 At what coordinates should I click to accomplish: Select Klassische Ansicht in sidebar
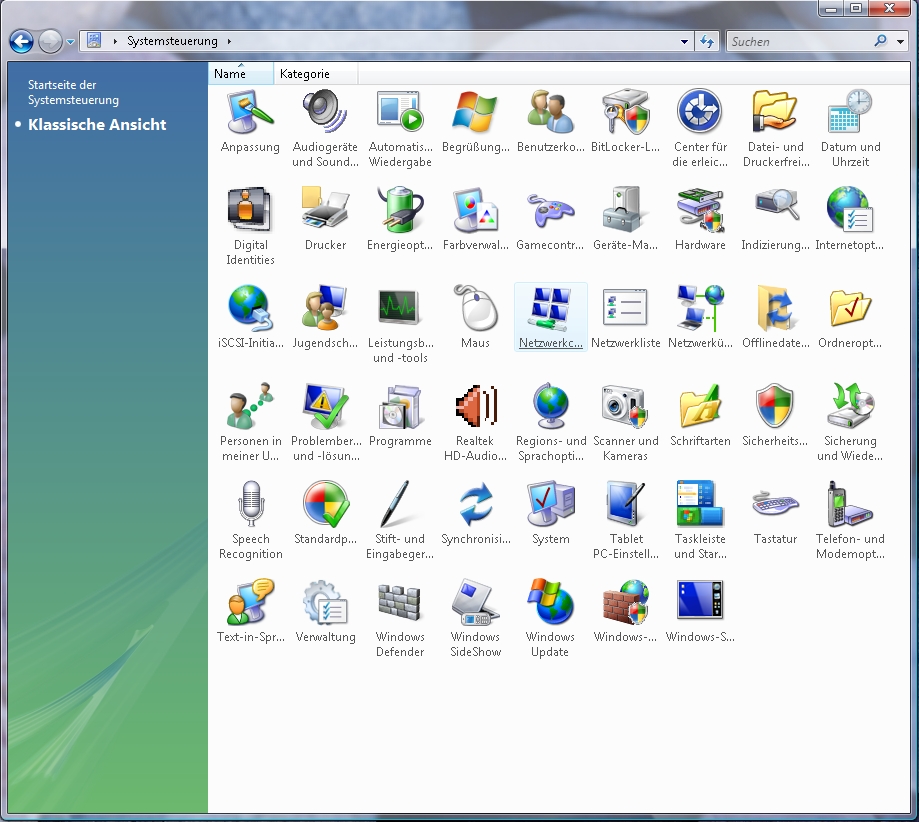pos(97,124)
